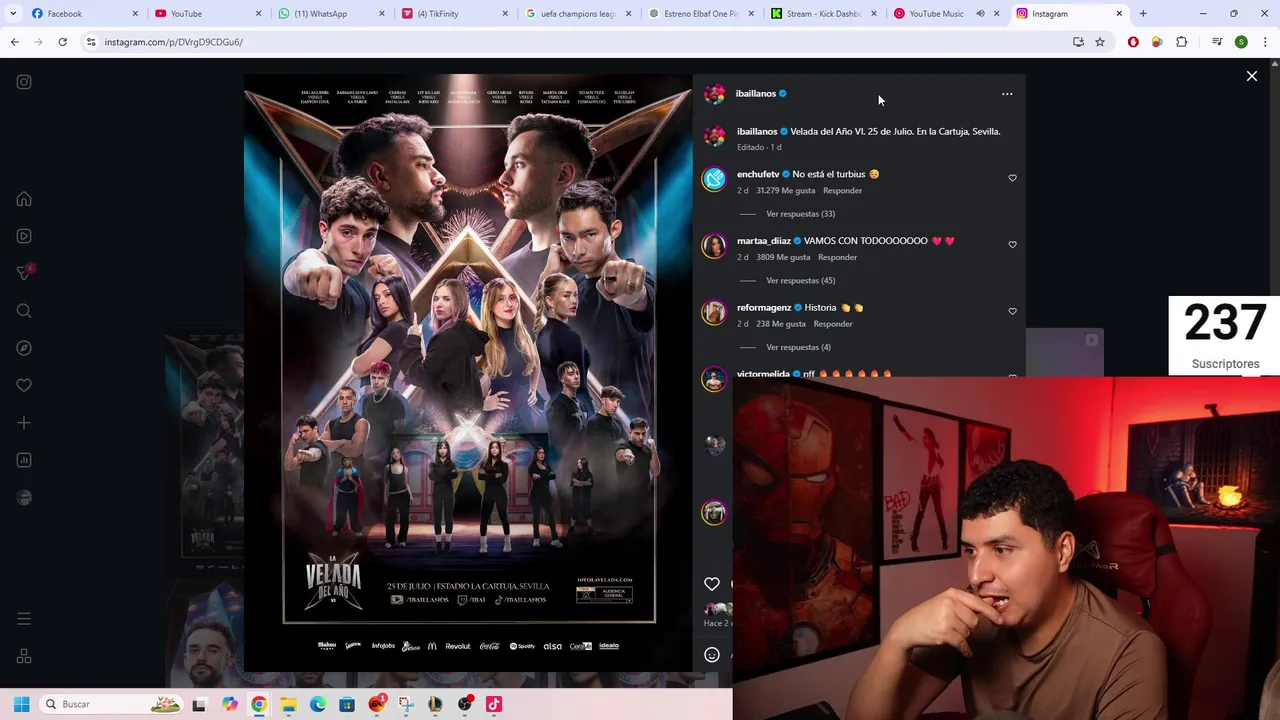This screenshot has width=1280, height=720.
Task: Open Reels from the Instagram sidebar
Action: [x=24, y=236]
